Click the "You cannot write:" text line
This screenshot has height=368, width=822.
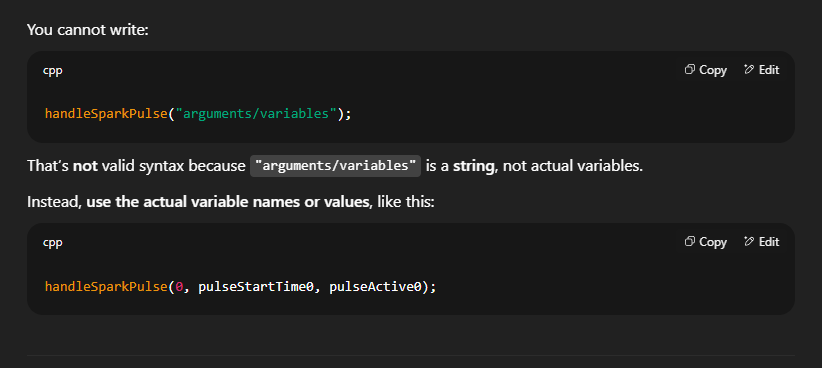88,29
